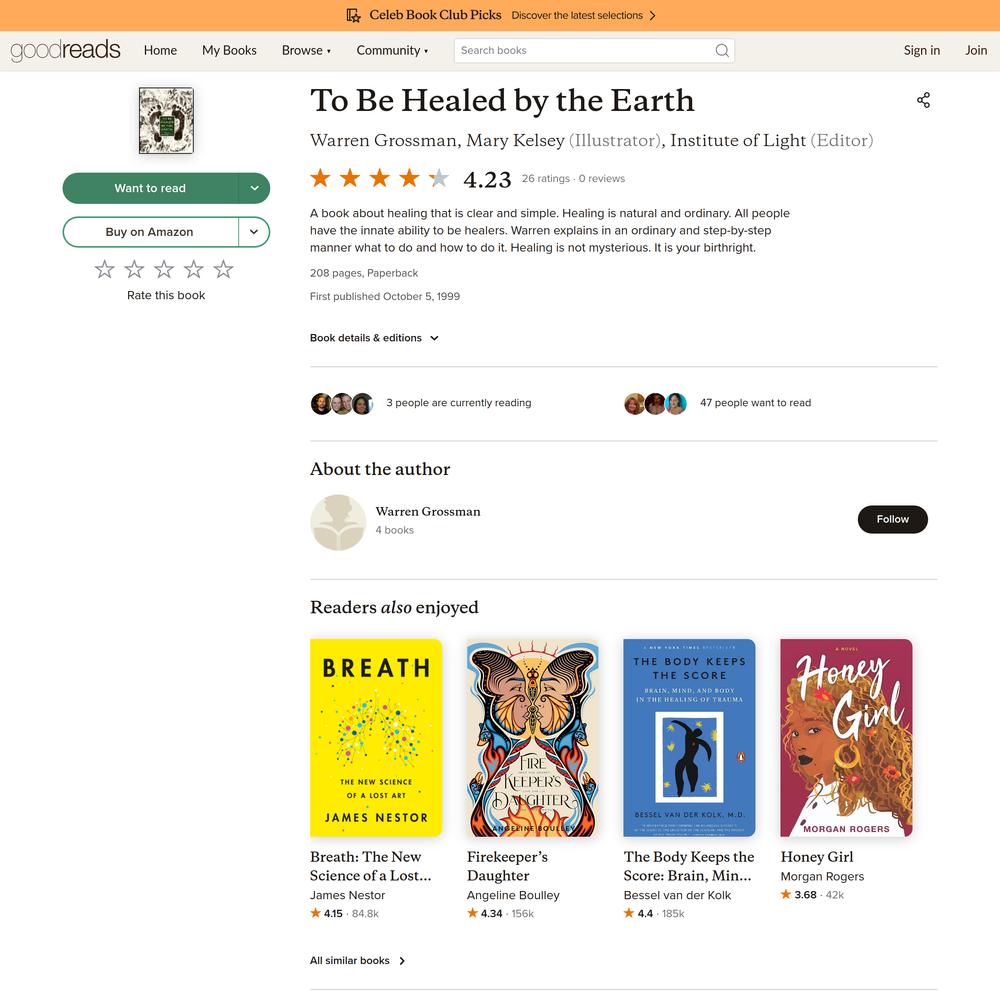Open the Honey Girl book cover
1000x1000 pixels.
846,737
